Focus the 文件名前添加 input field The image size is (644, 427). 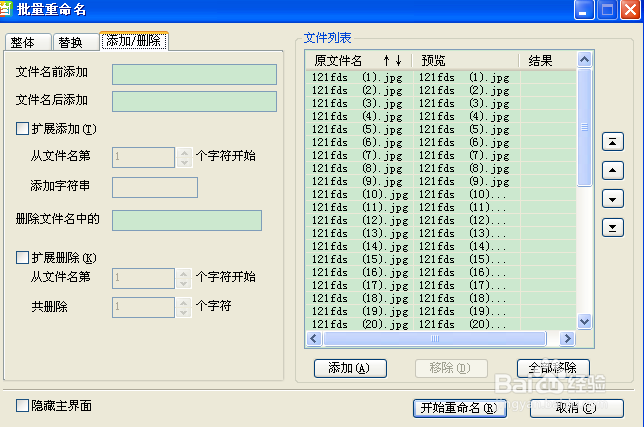194,74
